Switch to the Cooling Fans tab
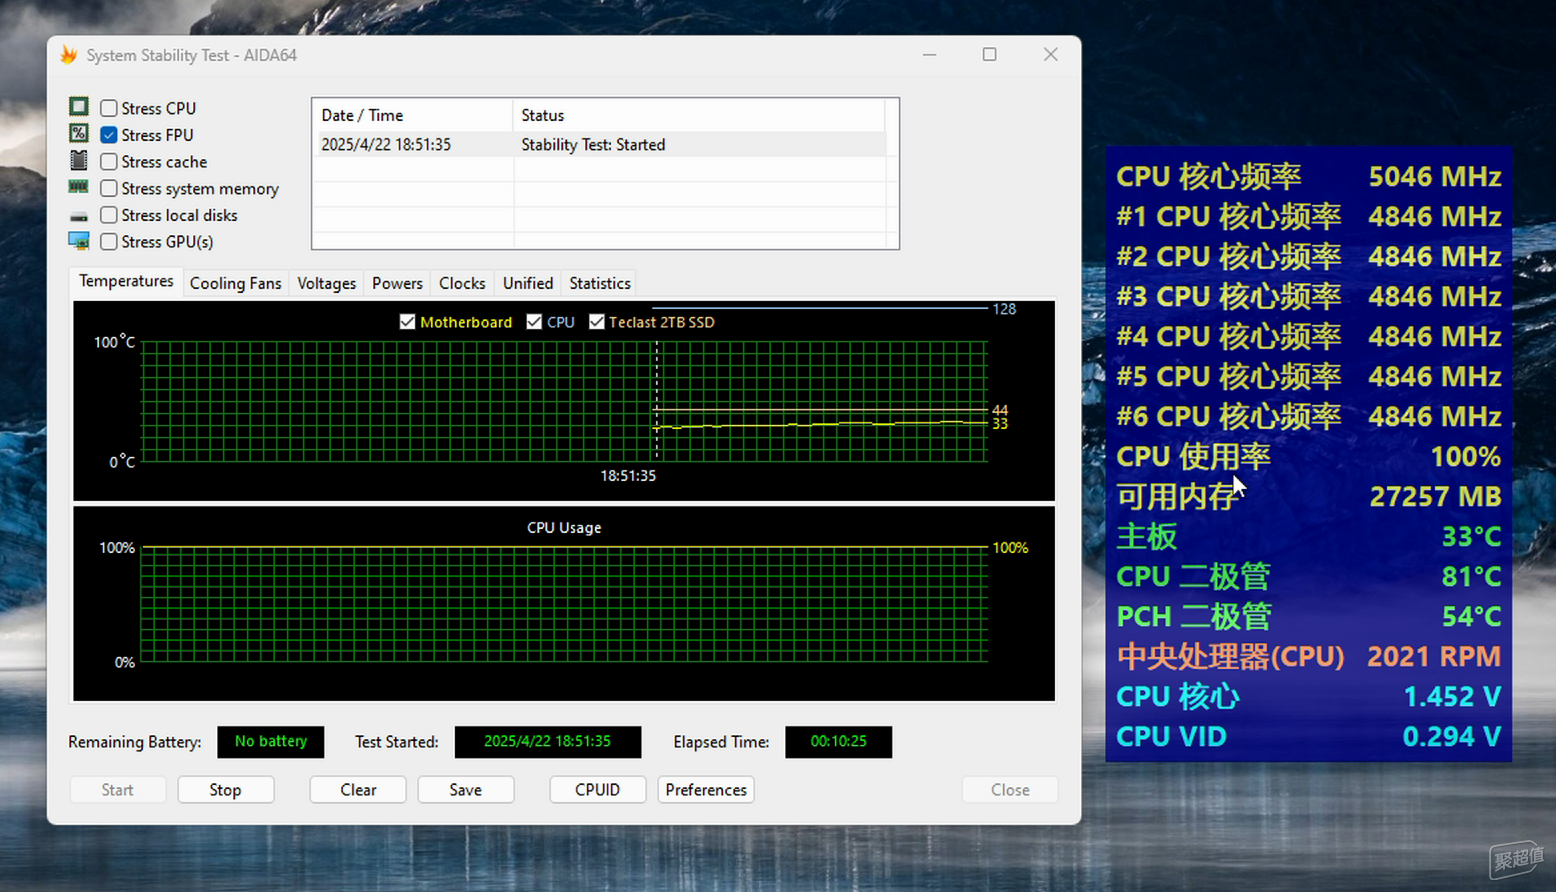Screen dimensions: 1556x892 coord(235,283)
